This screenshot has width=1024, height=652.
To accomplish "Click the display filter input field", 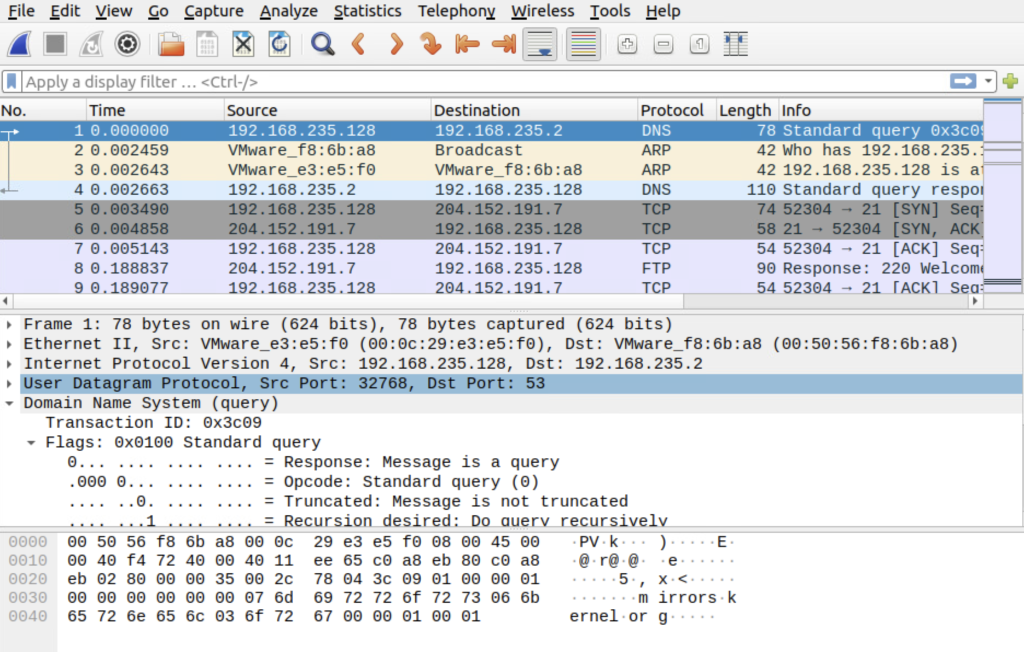I will click(483, 82).
